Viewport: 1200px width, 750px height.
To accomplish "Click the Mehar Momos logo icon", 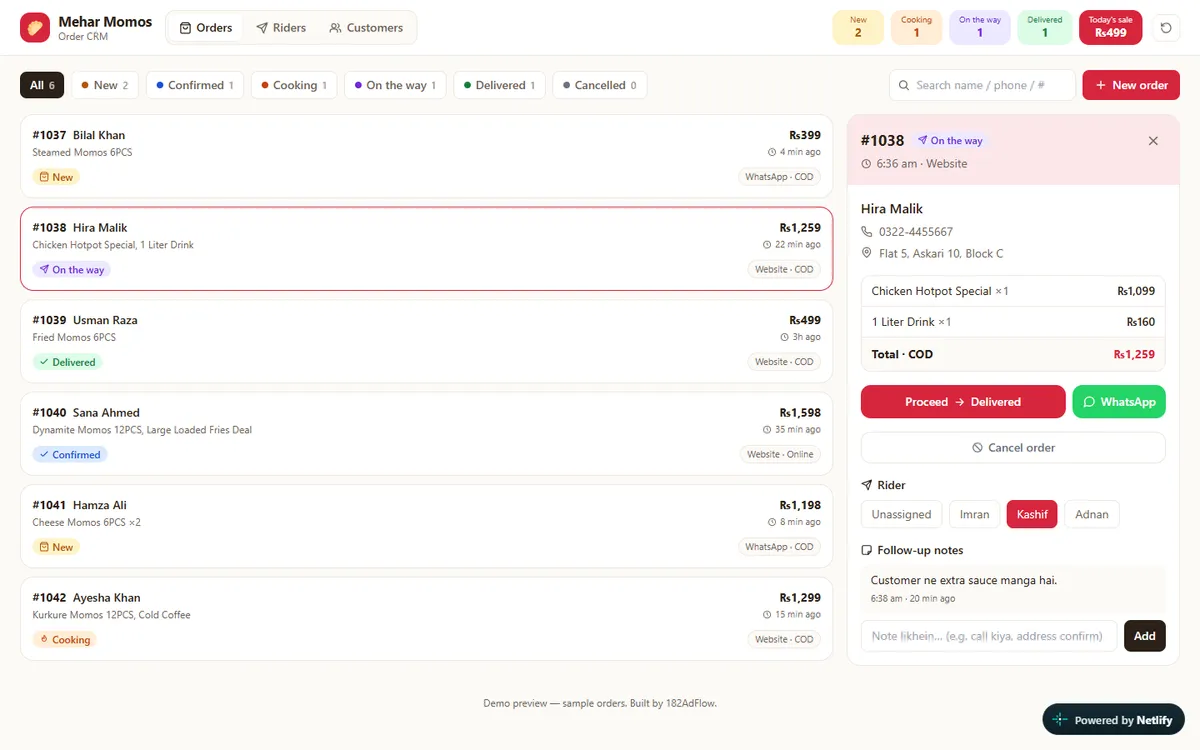I will click(x=35, y=28).
